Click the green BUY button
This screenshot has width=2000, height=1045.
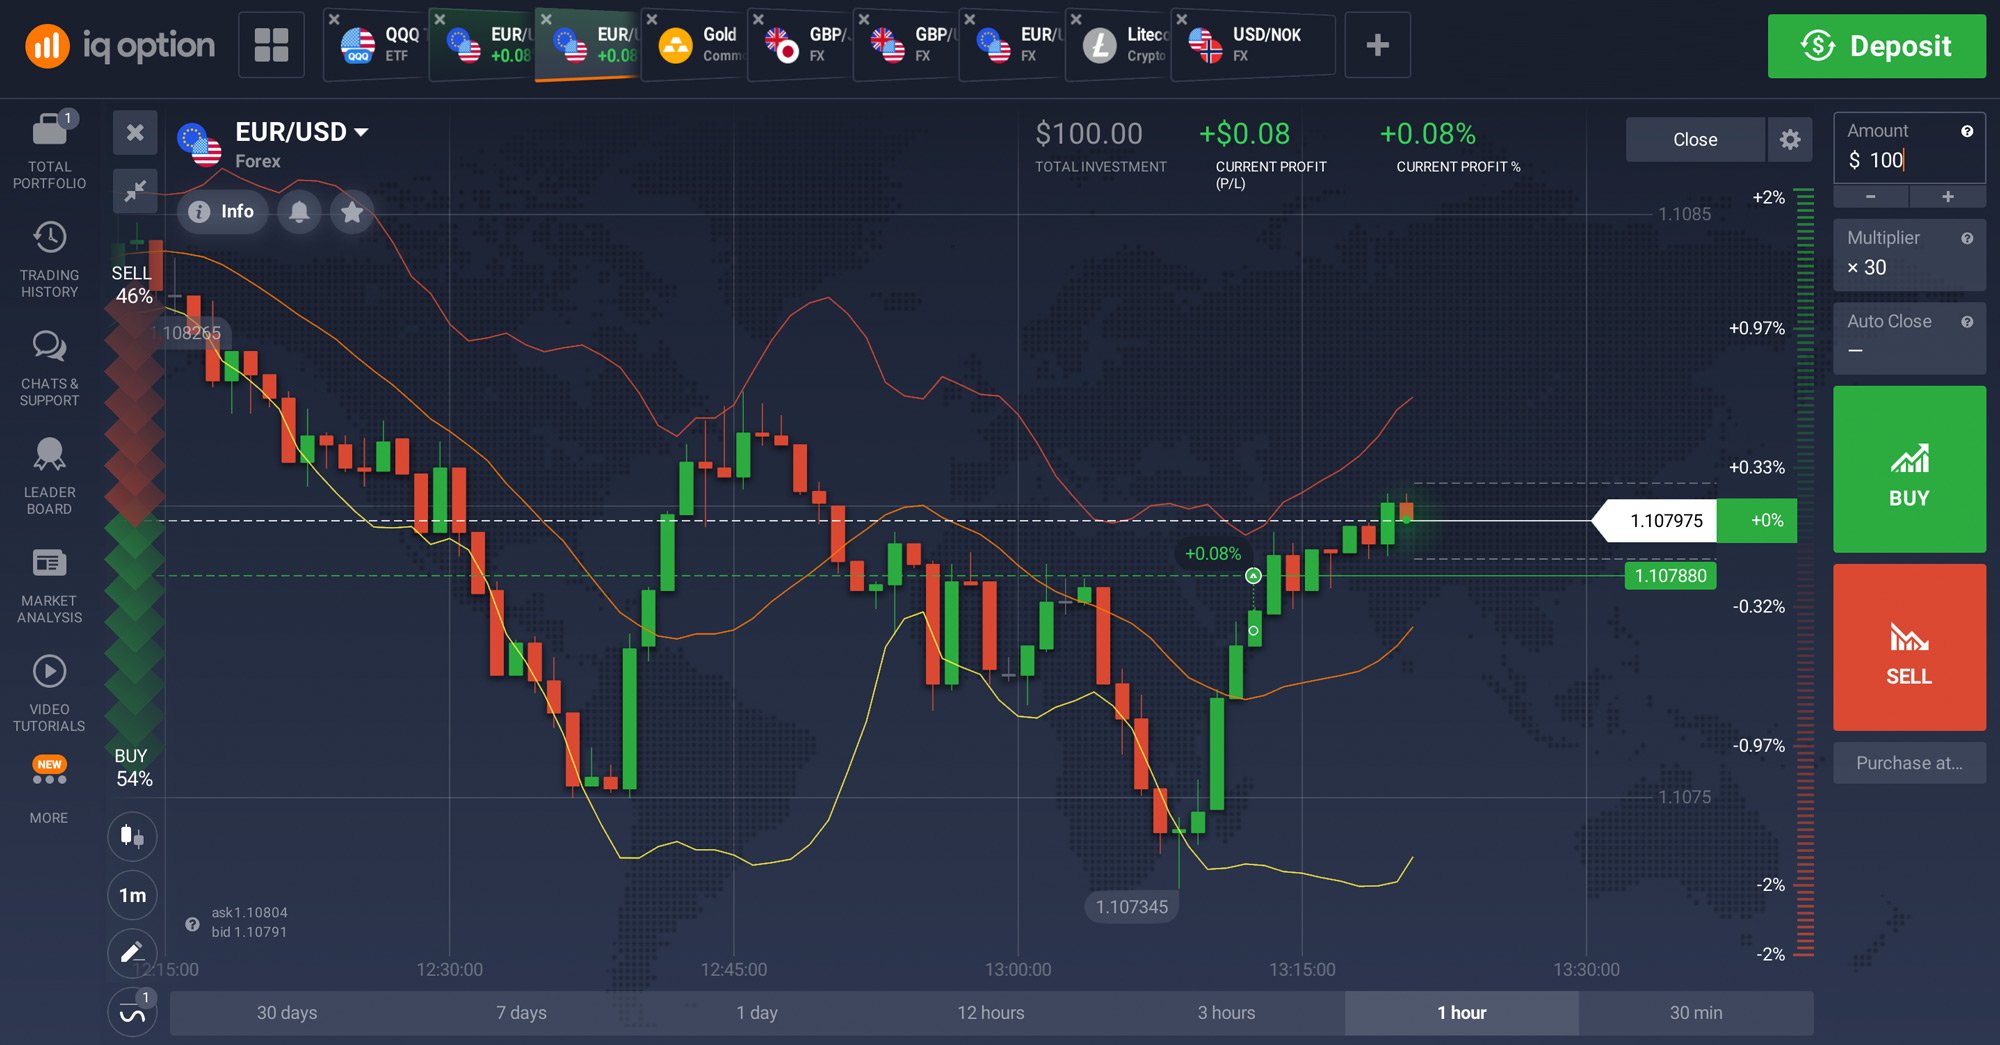(1909, 469)
